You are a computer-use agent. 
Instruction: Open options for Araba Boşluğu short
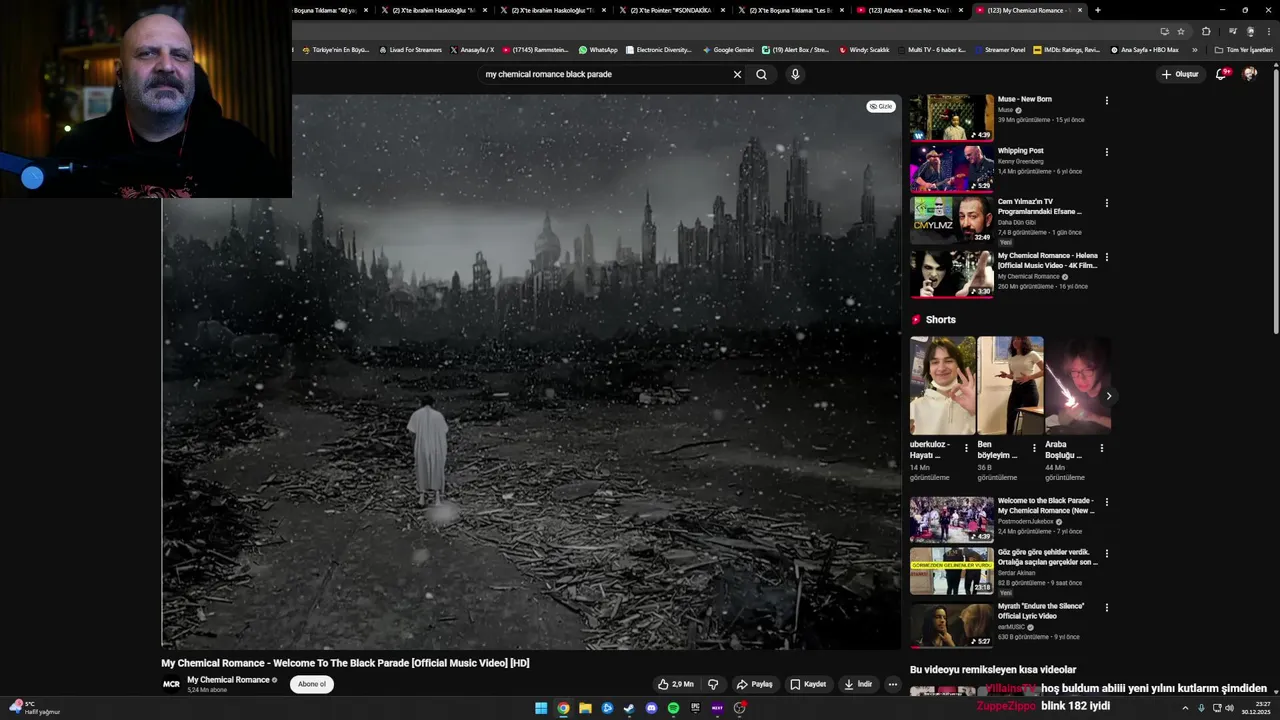coord(1101,448)
